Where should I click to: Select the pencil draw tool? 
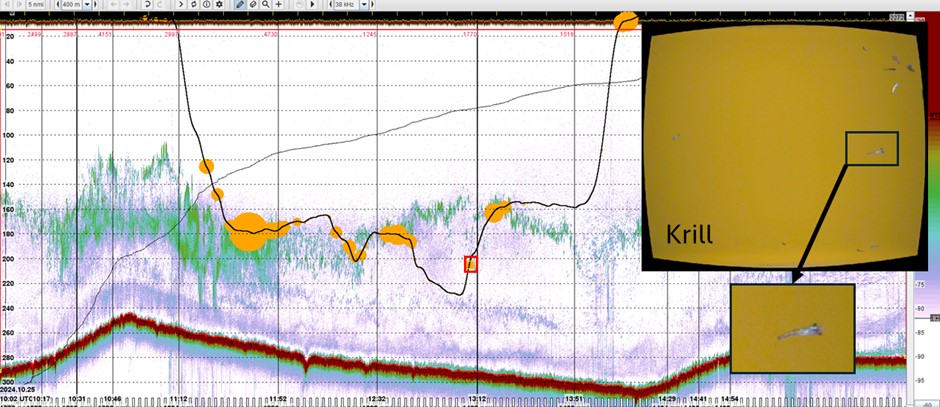point(239,5)
